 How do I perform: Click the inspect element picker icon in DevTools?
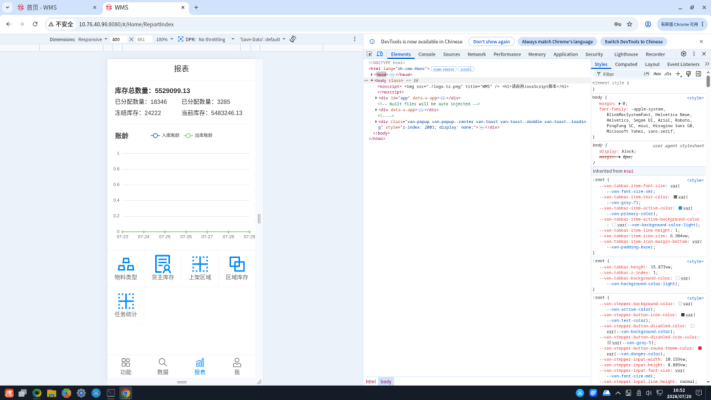(x=370, y=54)
